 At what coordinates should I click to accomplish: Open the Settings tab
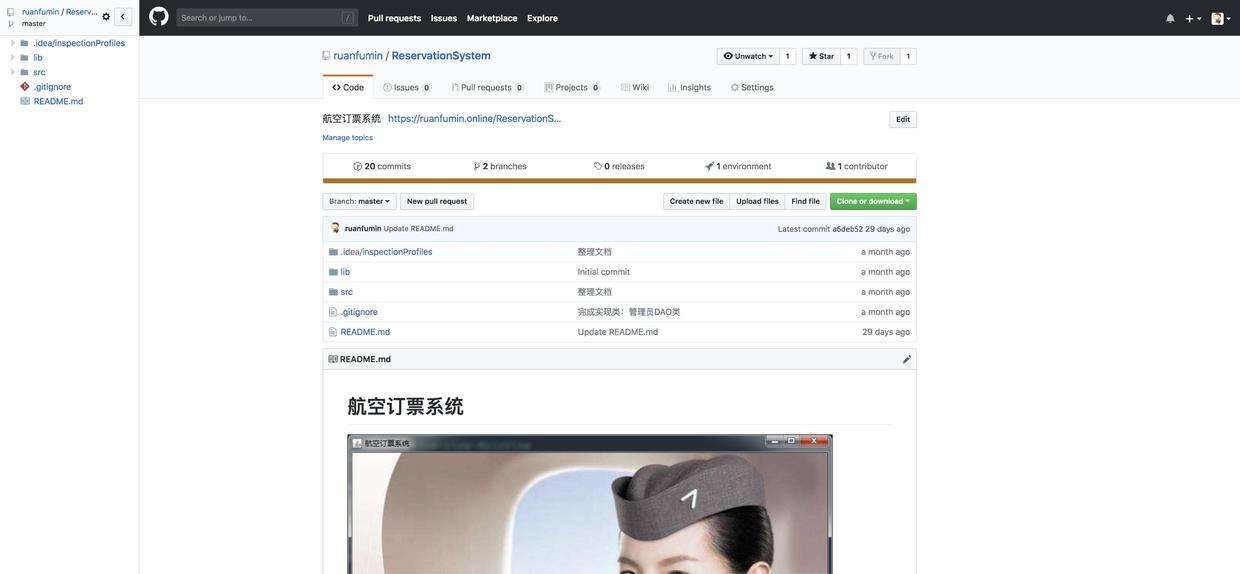[752, 87]
